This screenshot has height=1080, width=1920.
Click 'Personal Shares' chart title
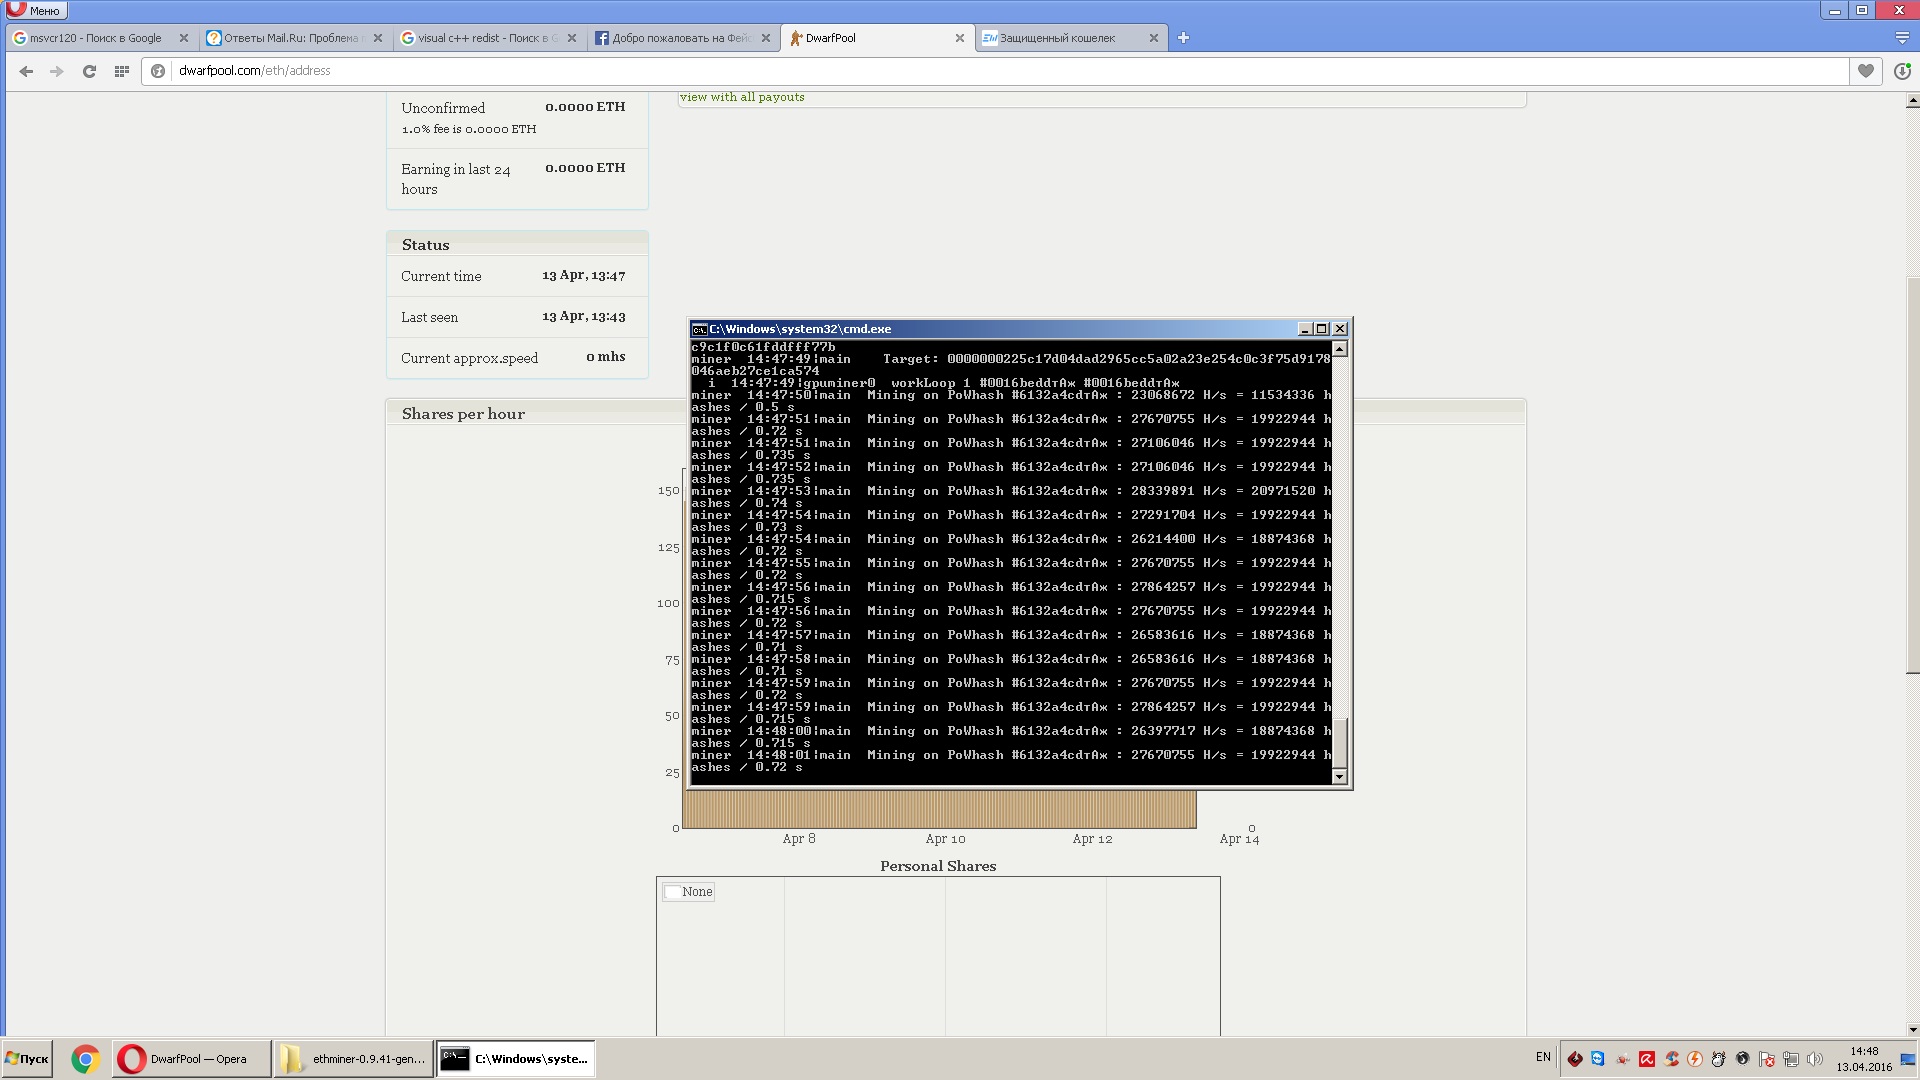938,866
